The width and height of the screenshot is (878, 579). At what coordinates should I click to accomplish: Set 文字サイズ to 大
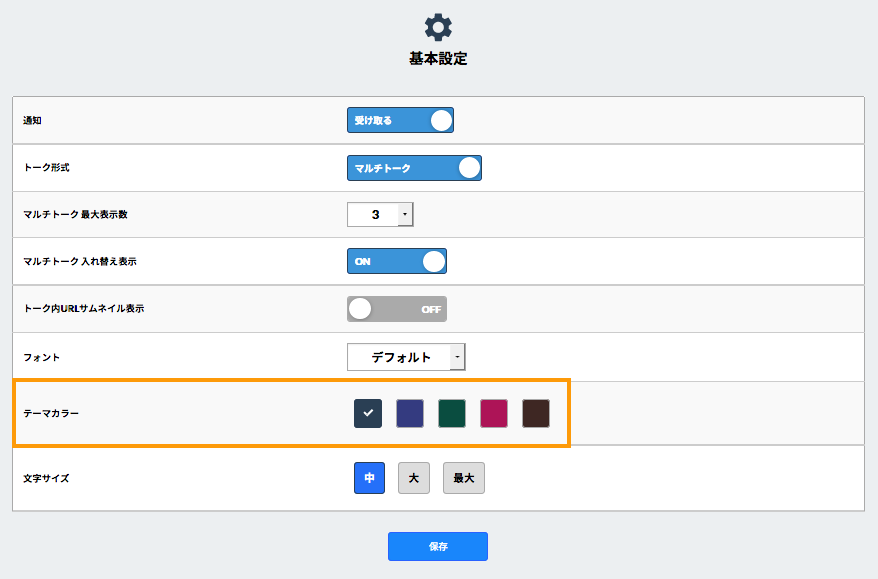413,478
